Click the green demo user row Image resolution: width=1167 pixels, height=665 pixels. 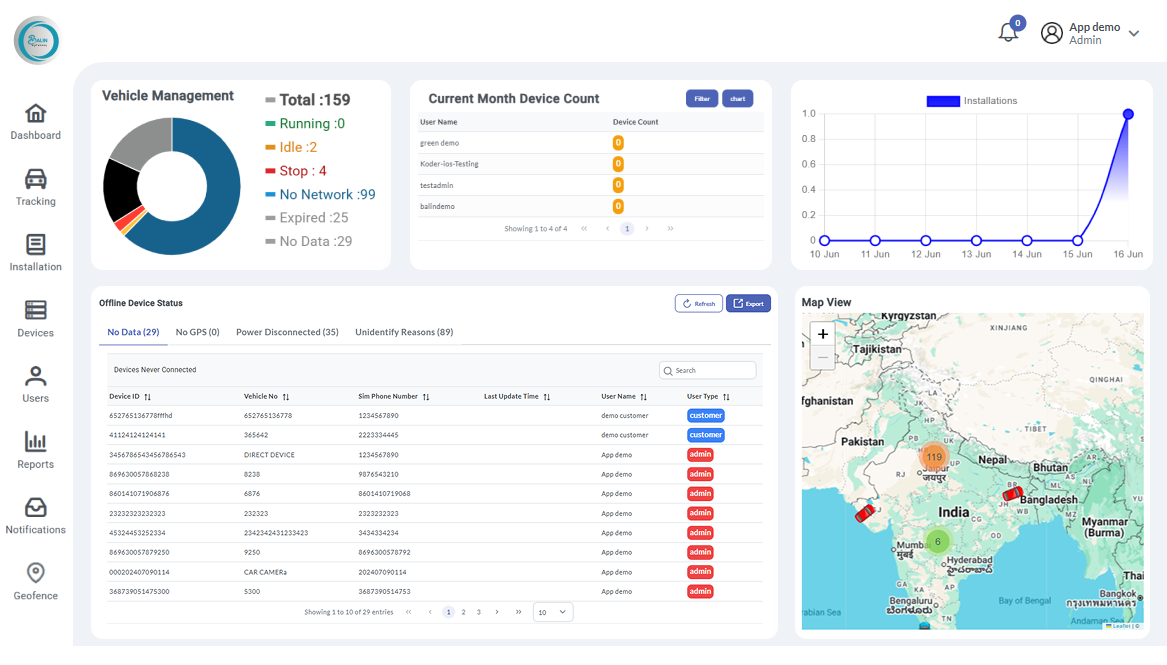(591, 143)
